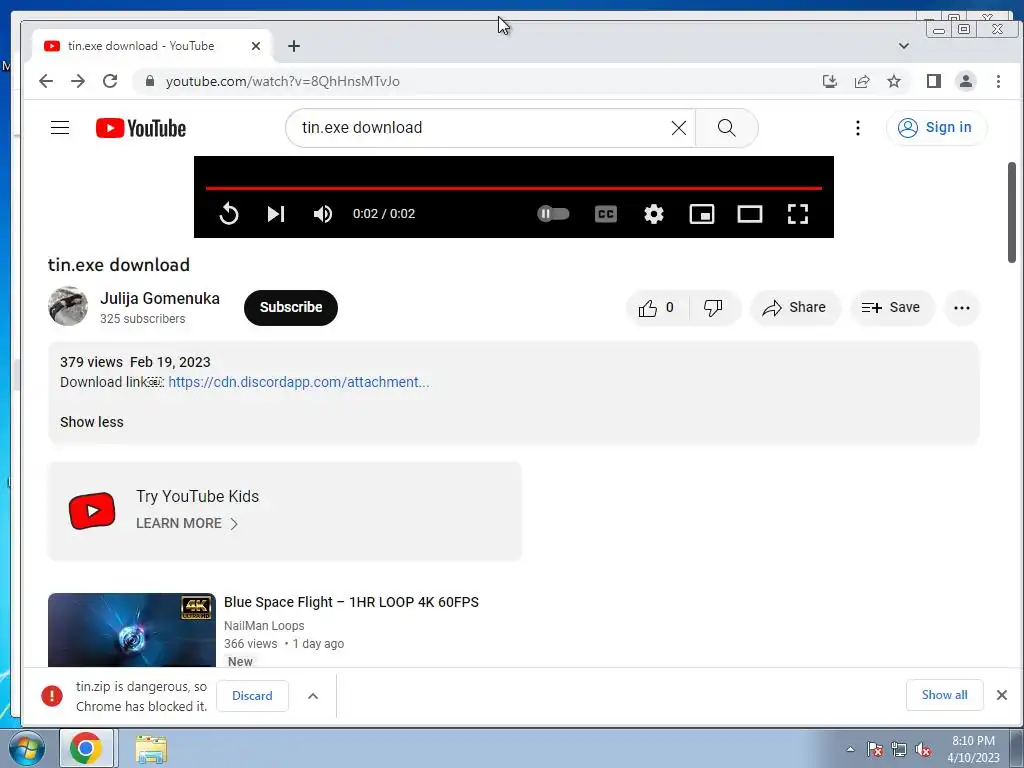Open a new Chrome tab
The image size is (1024, 768).
click(294, 46)
